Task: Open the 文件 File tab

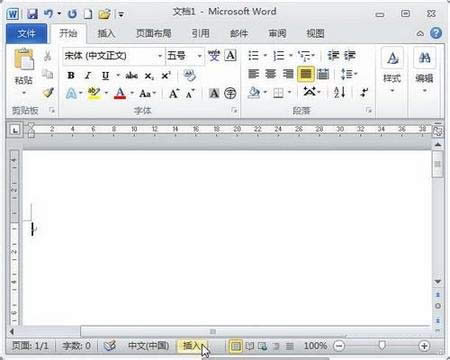Action: coord(26,34)
